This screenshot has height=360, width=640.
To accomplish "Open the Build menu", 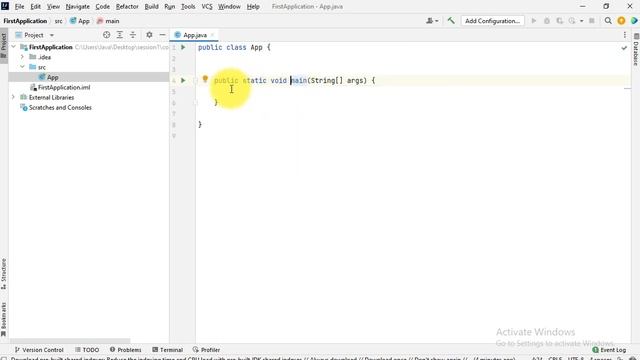I will click(x=151, y=7).
